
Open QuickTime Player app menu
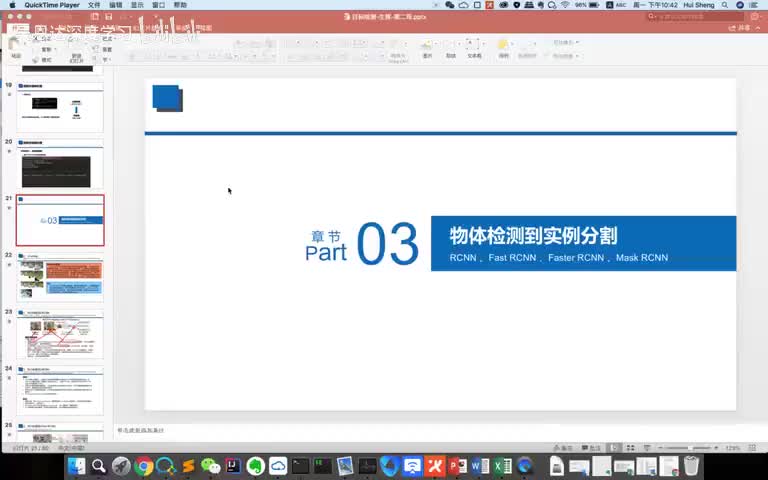(x=52, y=5)
